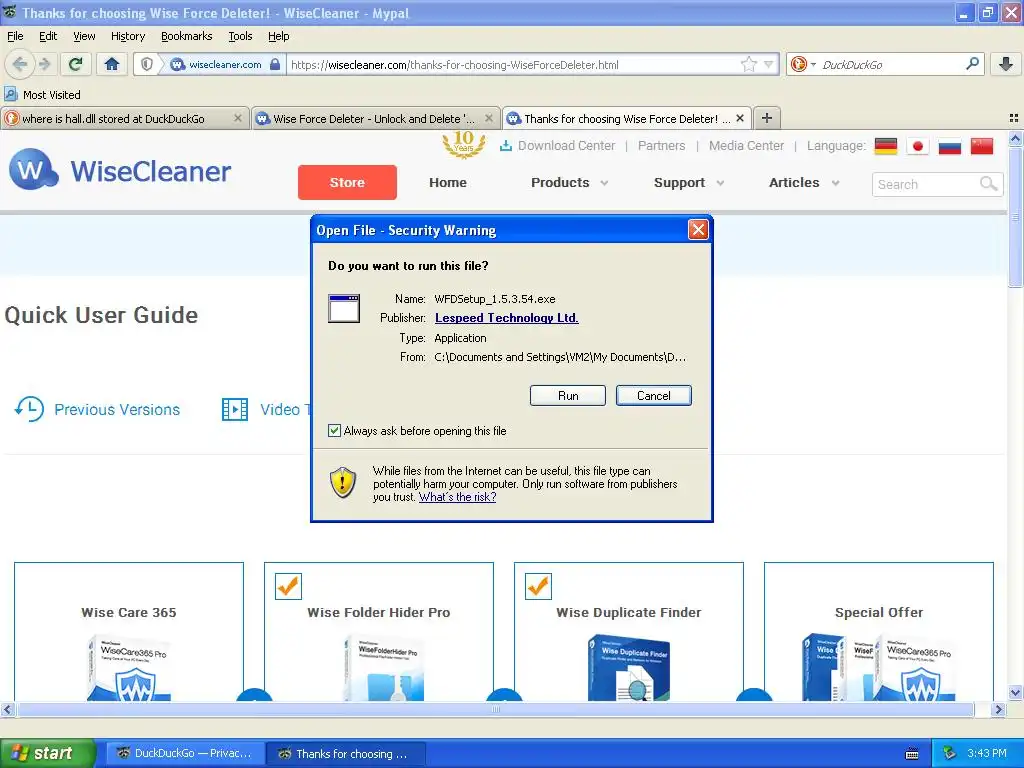
Task: Open the Windows start button
Action: 47,754
